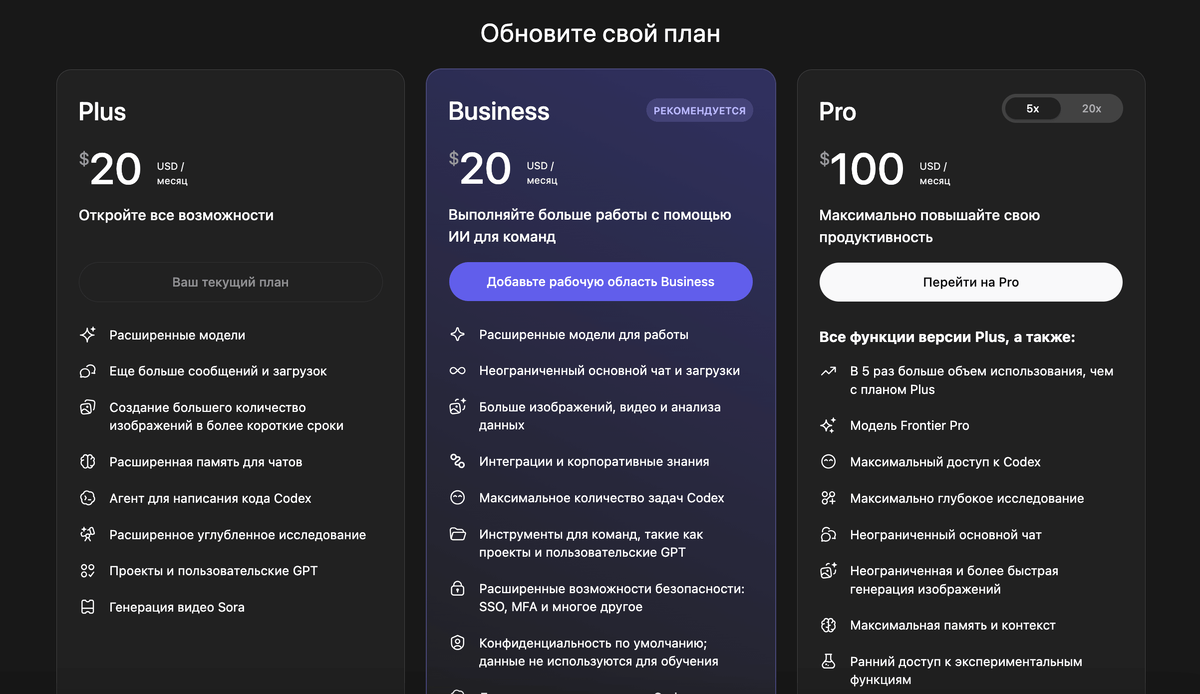Click the 'Обновите свой план' heading
This screenshot has width=1200, height=694.
point(600,34)
